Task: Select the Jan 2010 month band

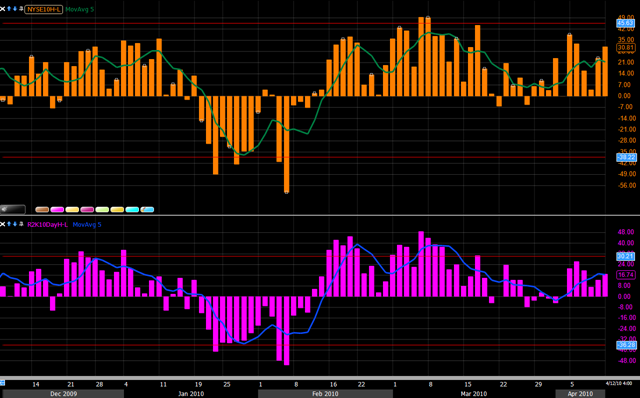Action: [x=191, y=394]
